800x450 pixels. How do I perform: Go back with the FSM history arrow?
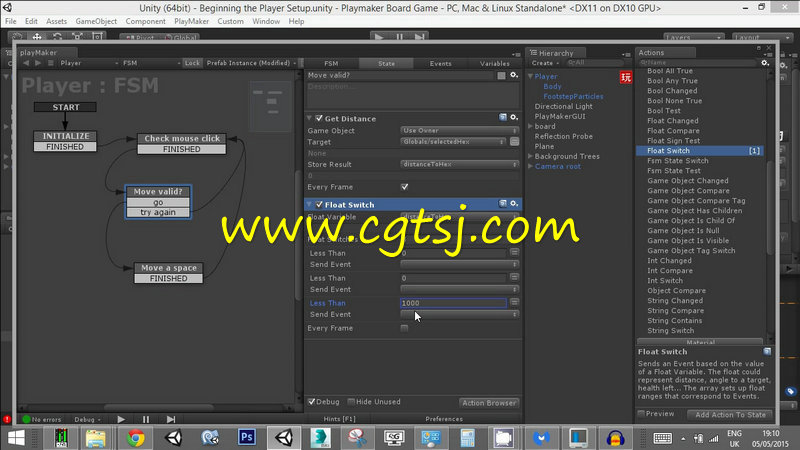click(26, 63)
